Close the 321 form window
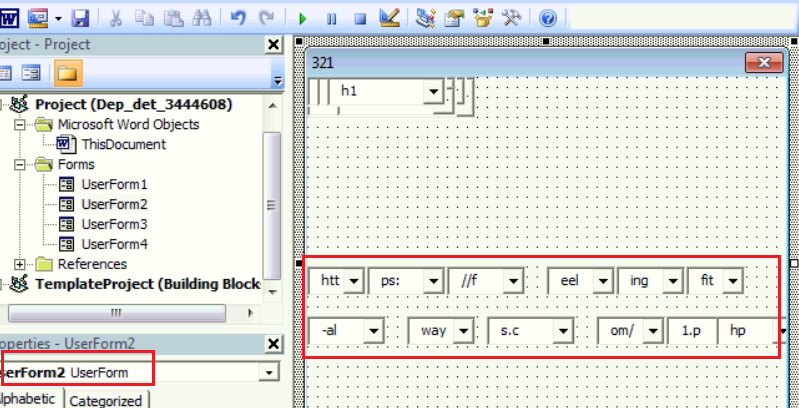 764,63
